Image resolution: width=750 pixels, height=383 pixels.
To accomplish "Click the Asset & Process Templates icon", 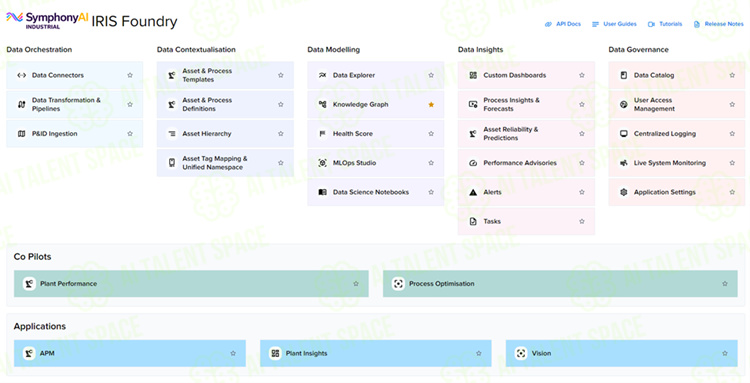I will click(x=172, y=75).
